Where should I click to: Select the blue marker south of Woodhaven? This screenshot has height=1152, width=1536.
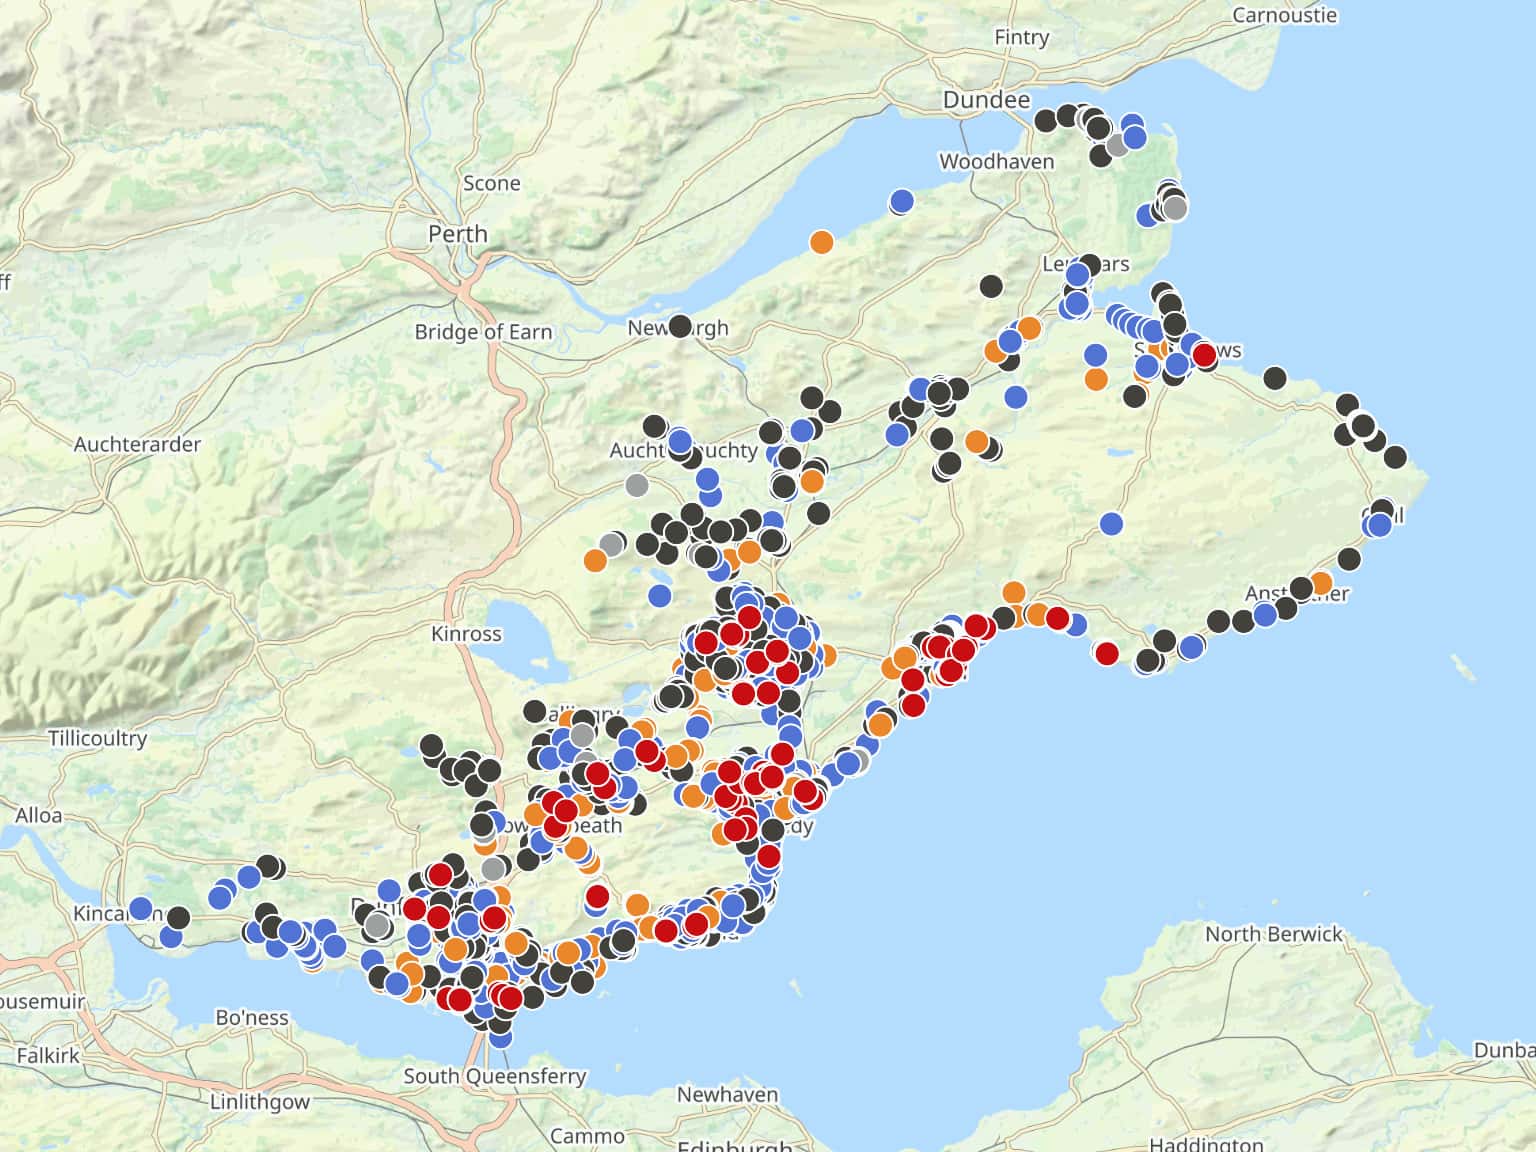click(x=901, y=202)
